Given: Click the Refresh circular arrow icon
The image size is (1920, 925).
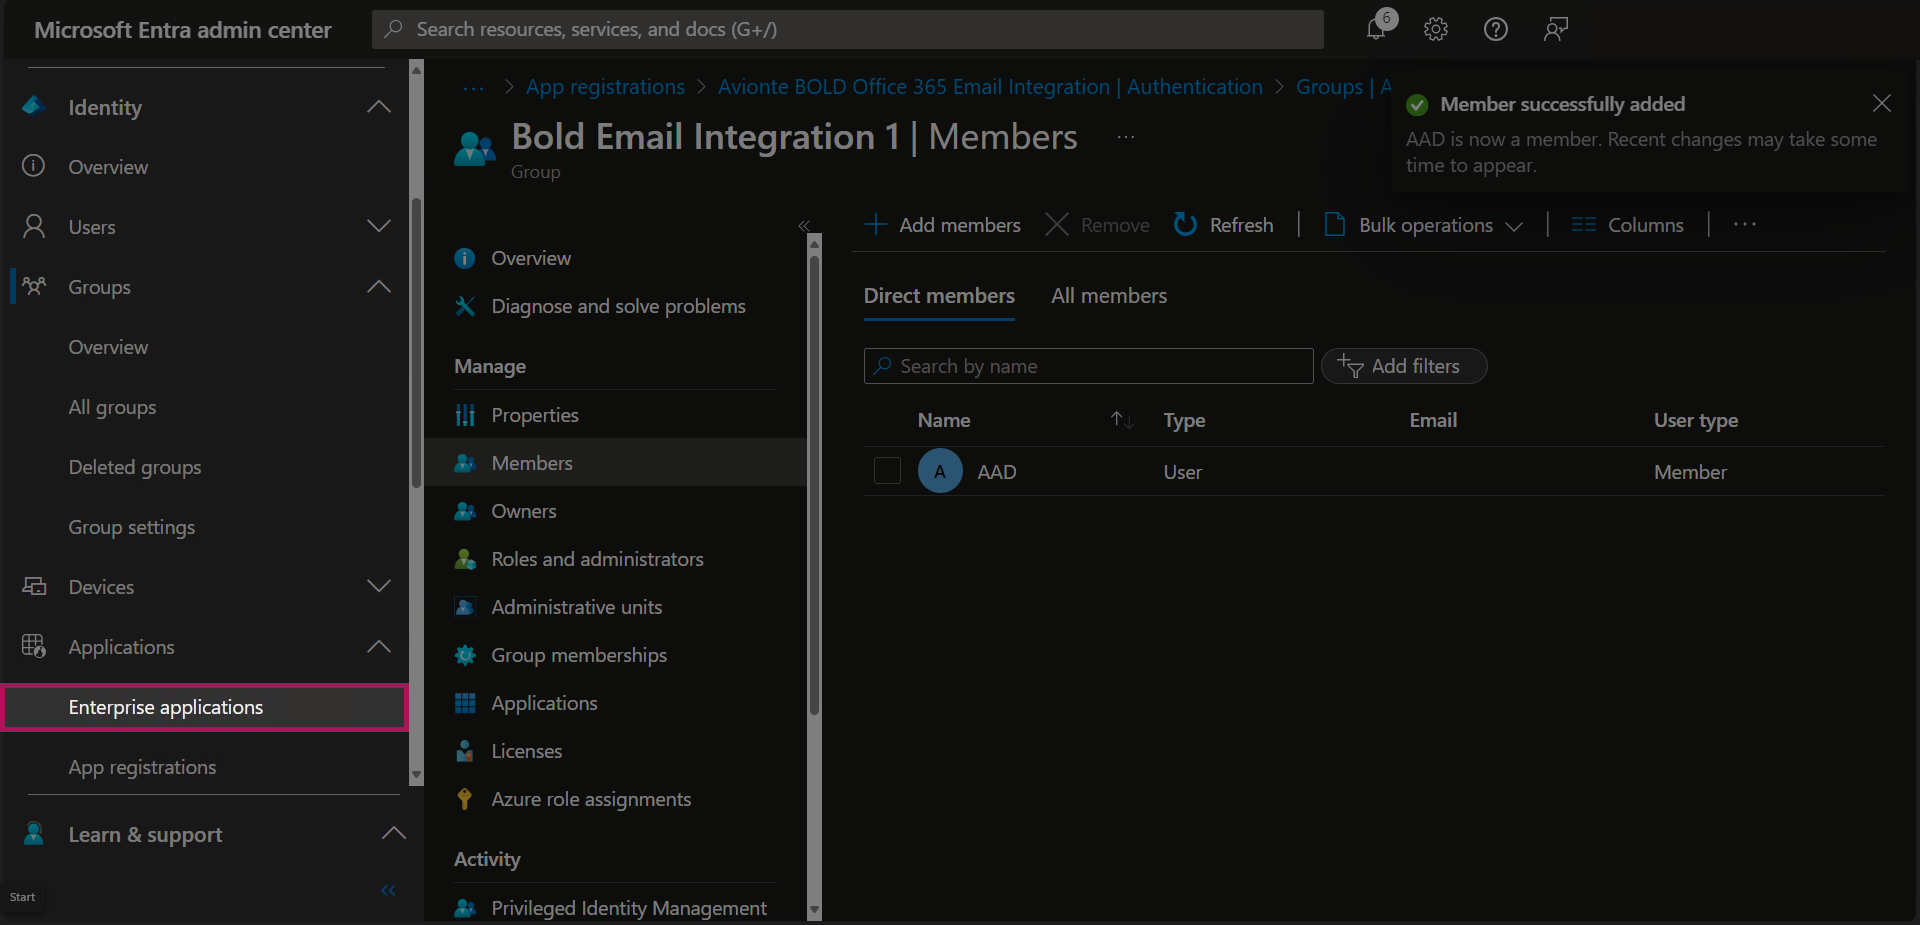Looking at the screenshot, I should coord(1185,224).
